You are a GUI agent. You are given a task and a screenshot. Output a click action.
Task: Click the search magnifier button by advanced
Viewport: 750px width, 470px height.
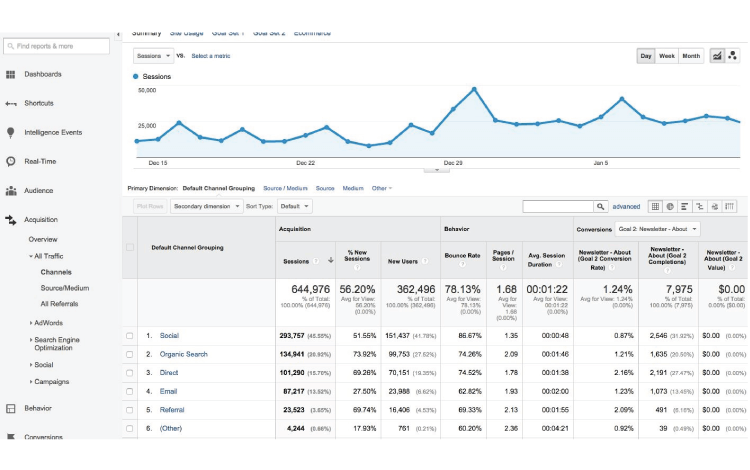coord(600,207)
